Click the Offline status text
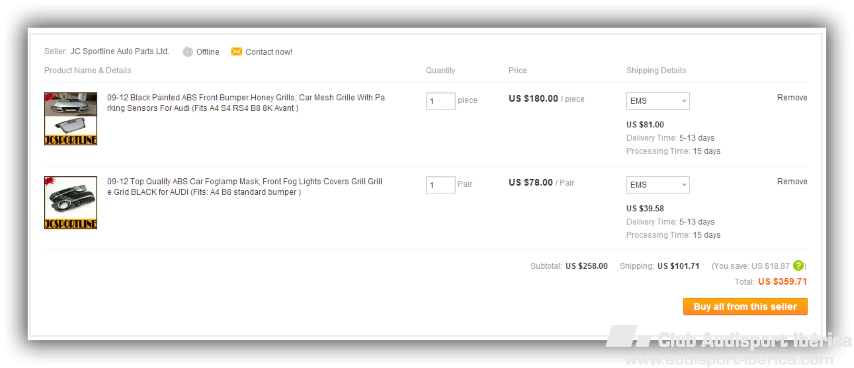The height and width of the screenshot is (368, 854). click(x=208, y=52)
